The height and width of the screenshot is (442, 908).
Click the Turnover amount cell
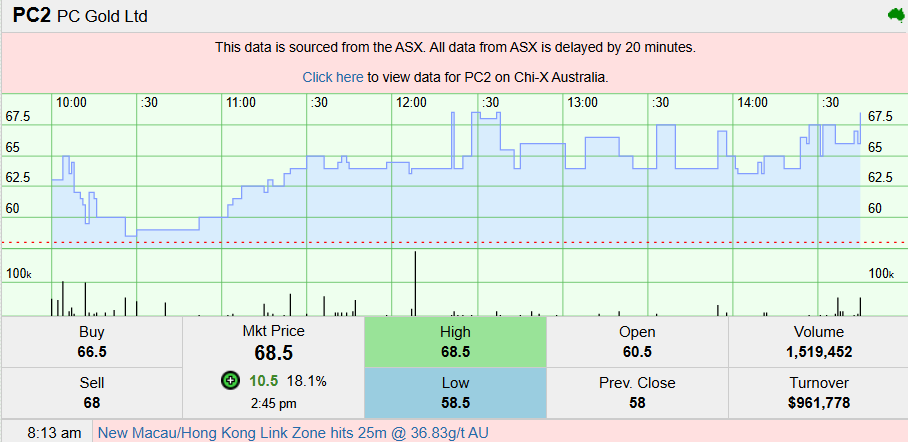[818, 393]
